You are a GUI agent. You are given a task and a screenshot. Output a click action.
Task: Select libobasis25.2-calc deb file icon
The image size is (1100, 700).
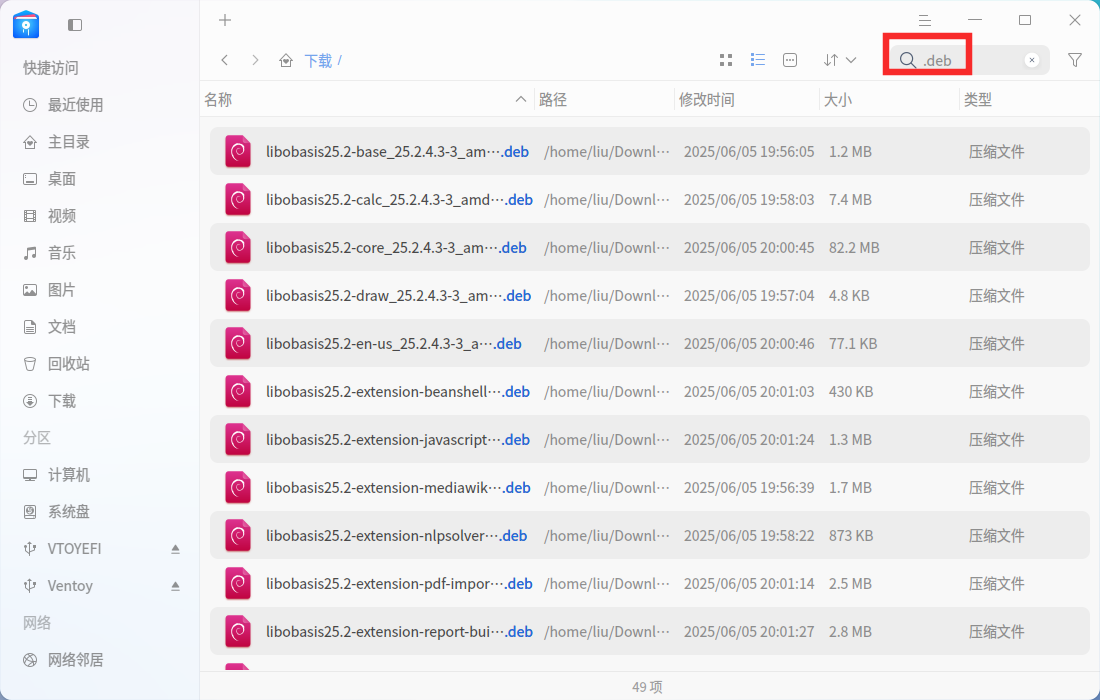[238, 200]
